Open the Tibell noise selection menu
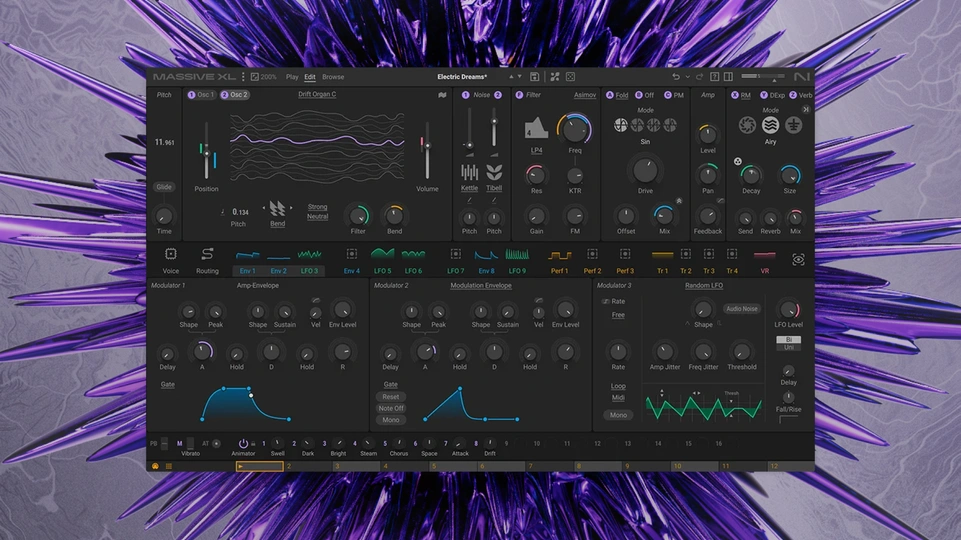The image size is (961, 540). pos(494,188)
